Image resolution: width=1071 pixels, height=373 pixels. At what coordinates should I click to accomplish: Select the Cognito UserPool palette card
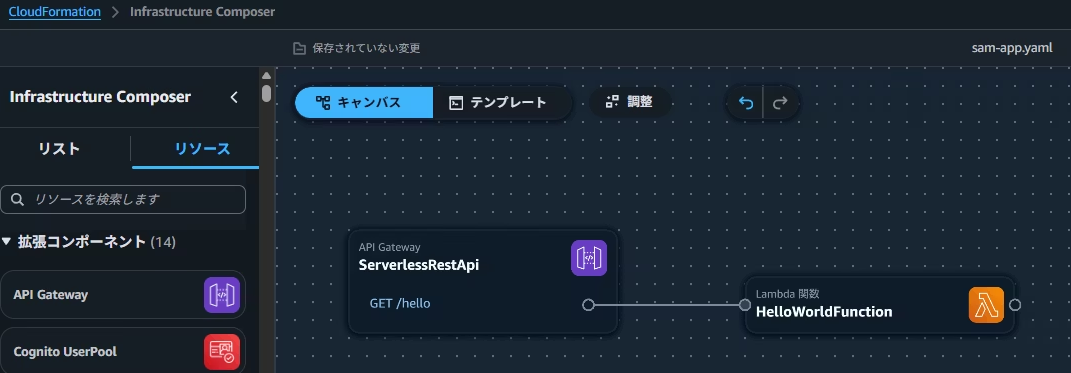point(123,351)
